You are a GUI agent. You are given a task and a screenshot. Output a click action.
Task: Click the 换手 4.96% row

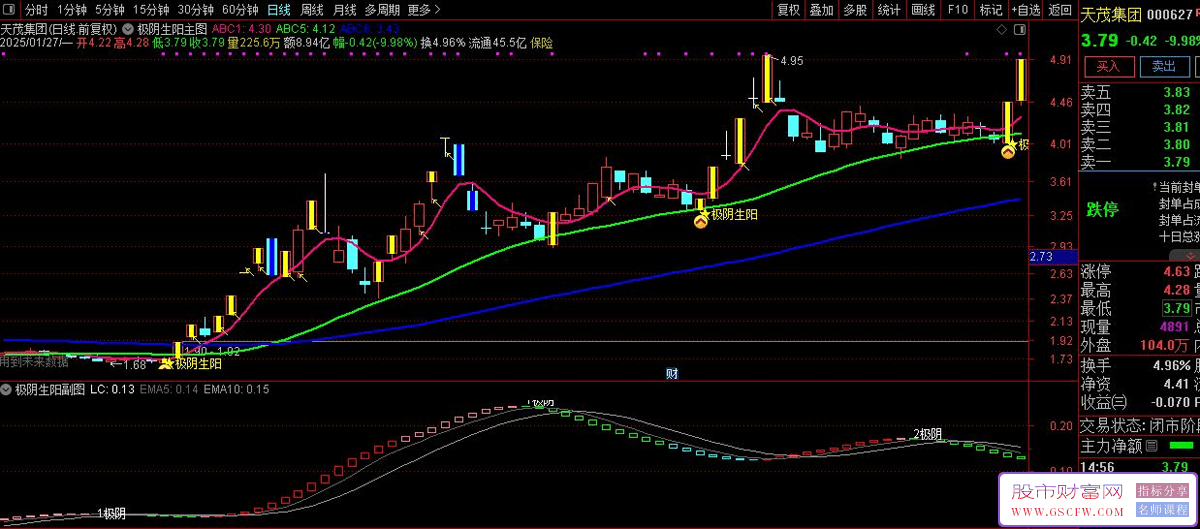tap(1138, 365)
